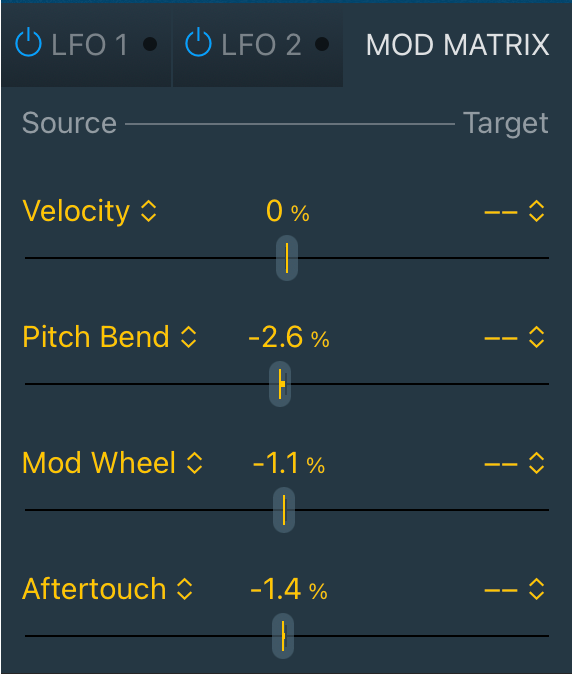Screen dimensions: 572x674
Task: Toggle LFO 1 power icon
Action: [28, 42]
